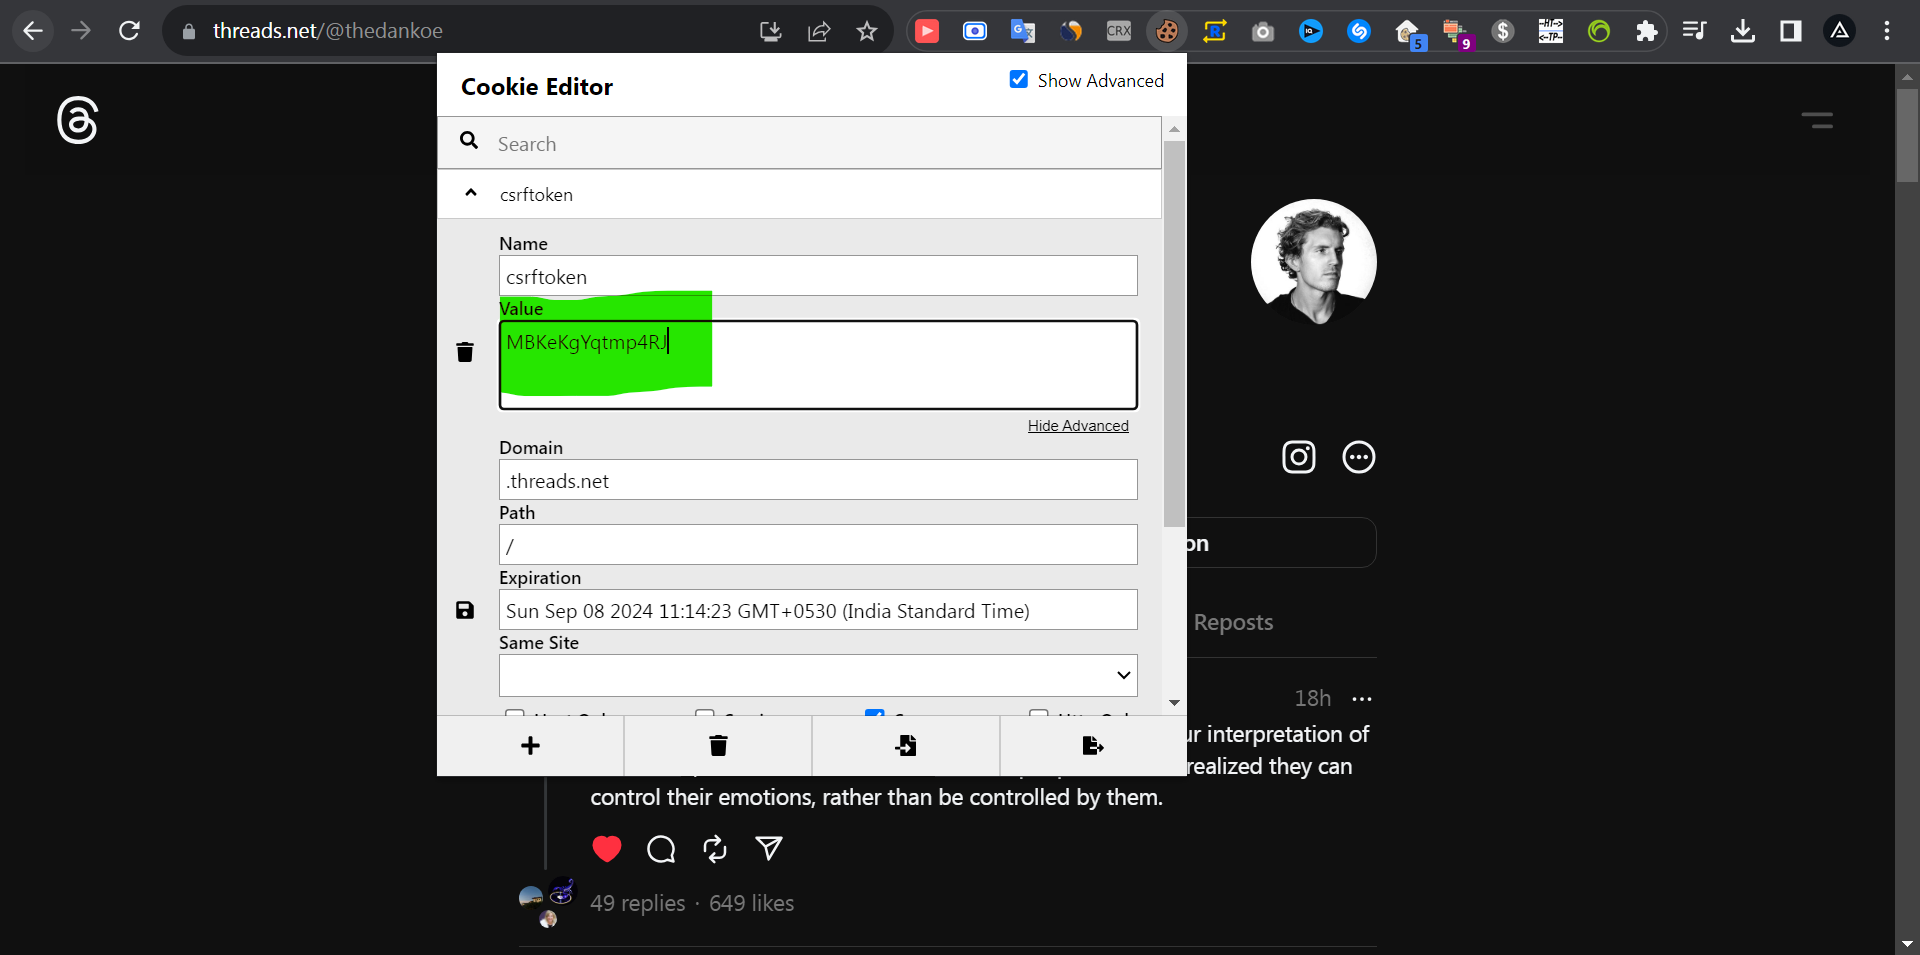The image size is (1920, 955).
Task: Open the media control playlist icon
Action: click(x=1695, y=31)
